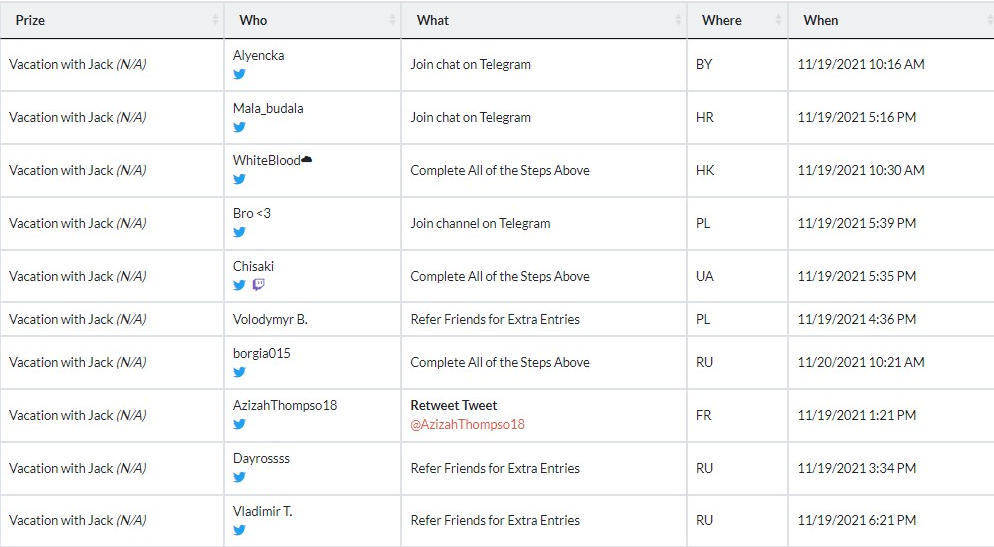
Task: Click the When column header
Action: point(820,20)
